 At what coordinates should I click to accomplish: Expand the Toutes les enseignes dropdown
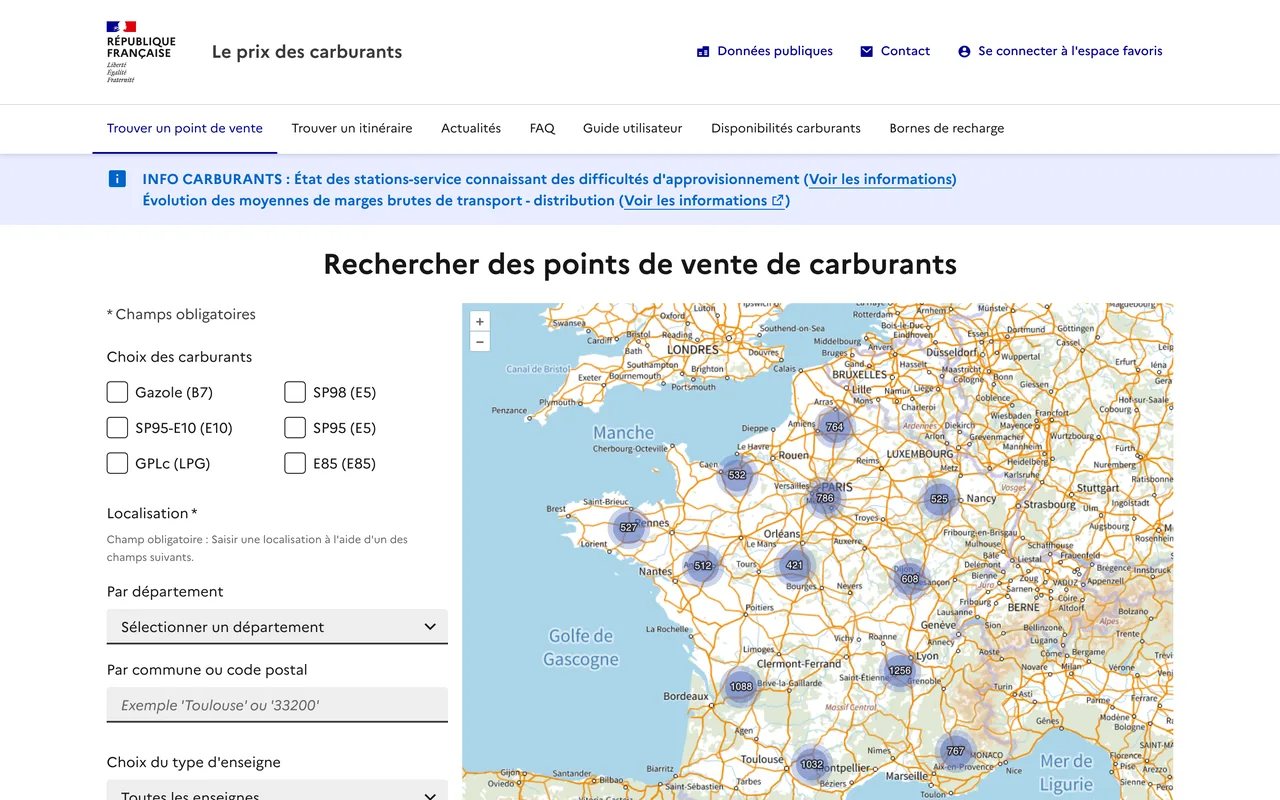click(277, 790)
